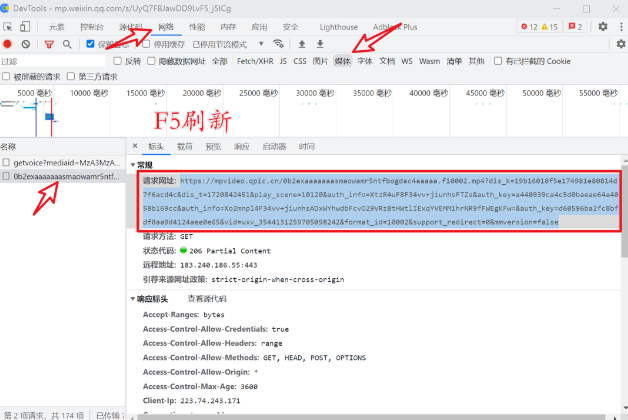This screenshot has height=420, width=628.
Task: Click the import HAR upload arrow
Action: [x=302, y=44]
